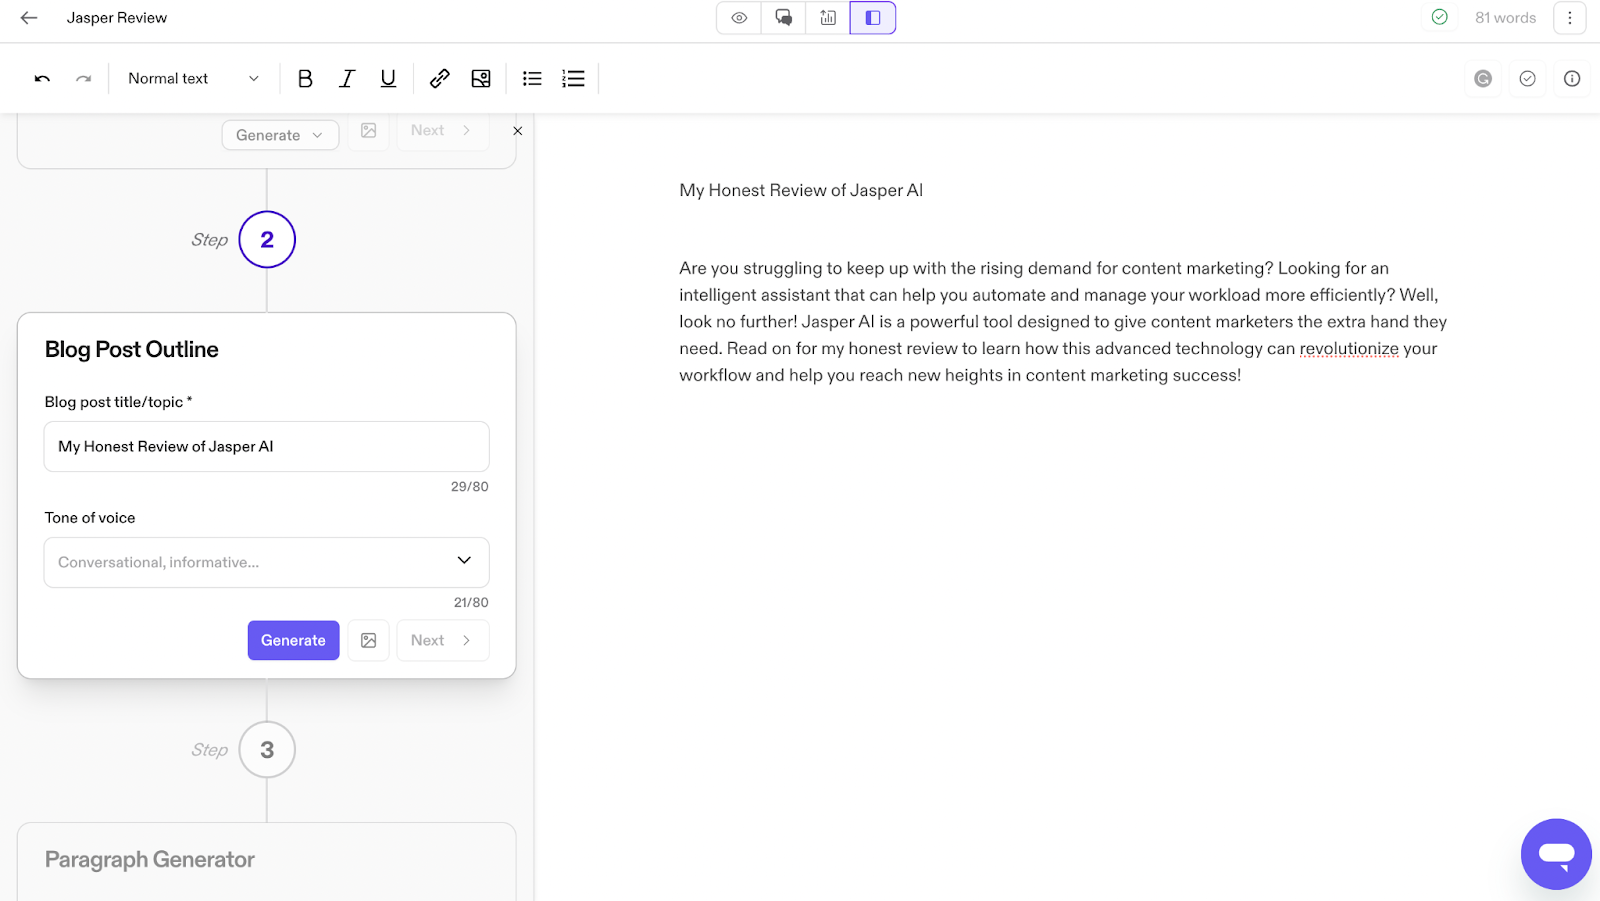The height and width of the screenshot is (901, 1600).
Task: Insert a hyperlink
Action: [439, 78]
